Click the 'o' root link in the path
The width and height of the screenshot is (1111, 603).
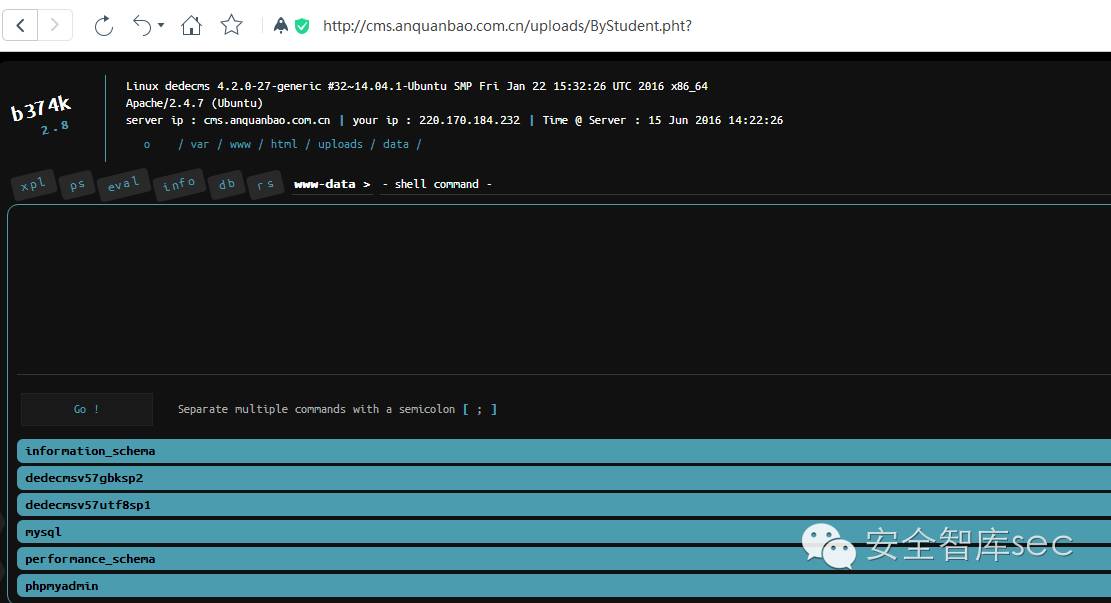[147, 145]
